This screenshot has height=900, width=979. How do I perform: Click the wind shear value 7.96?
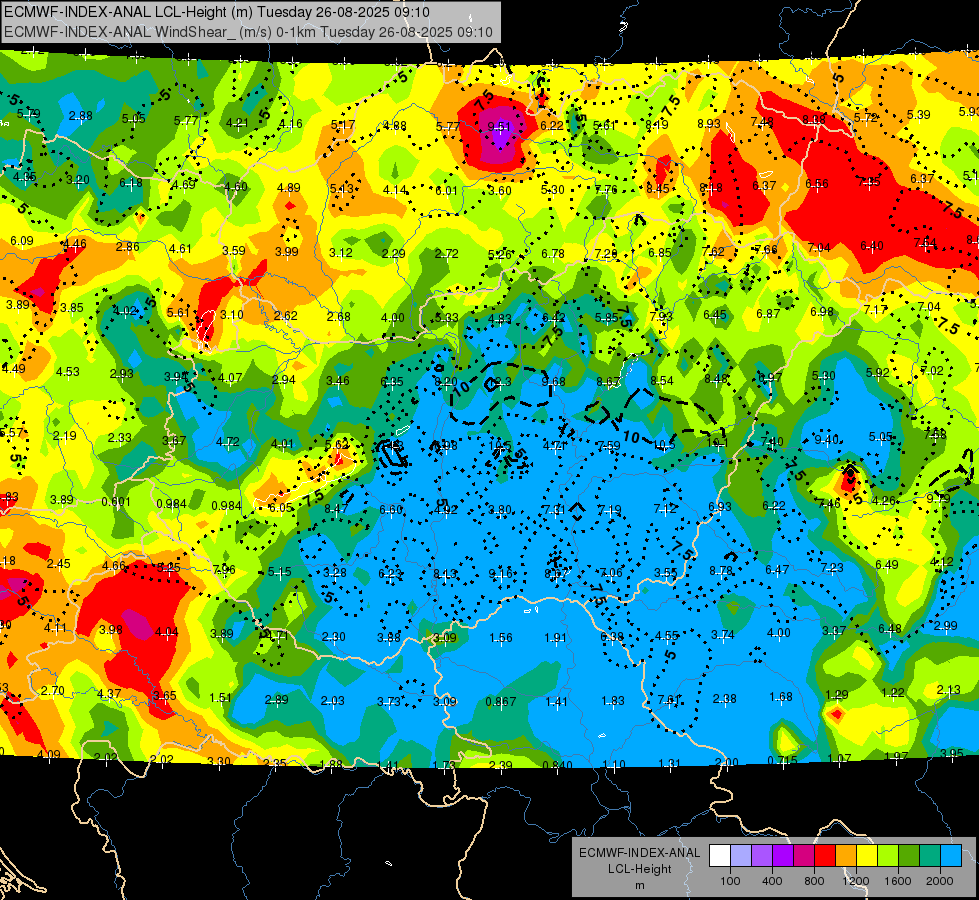(224, 569)
